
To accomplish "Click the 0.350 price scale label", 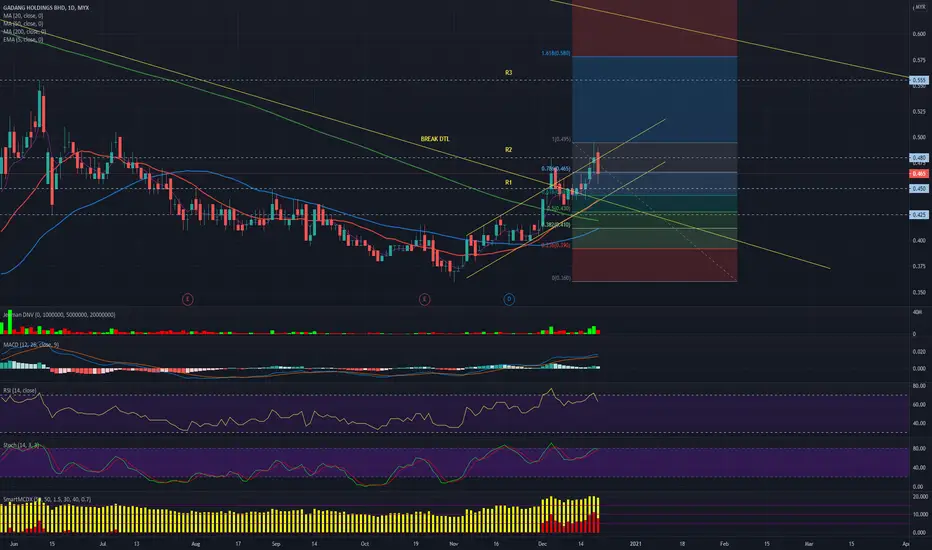I will (919, 293).
